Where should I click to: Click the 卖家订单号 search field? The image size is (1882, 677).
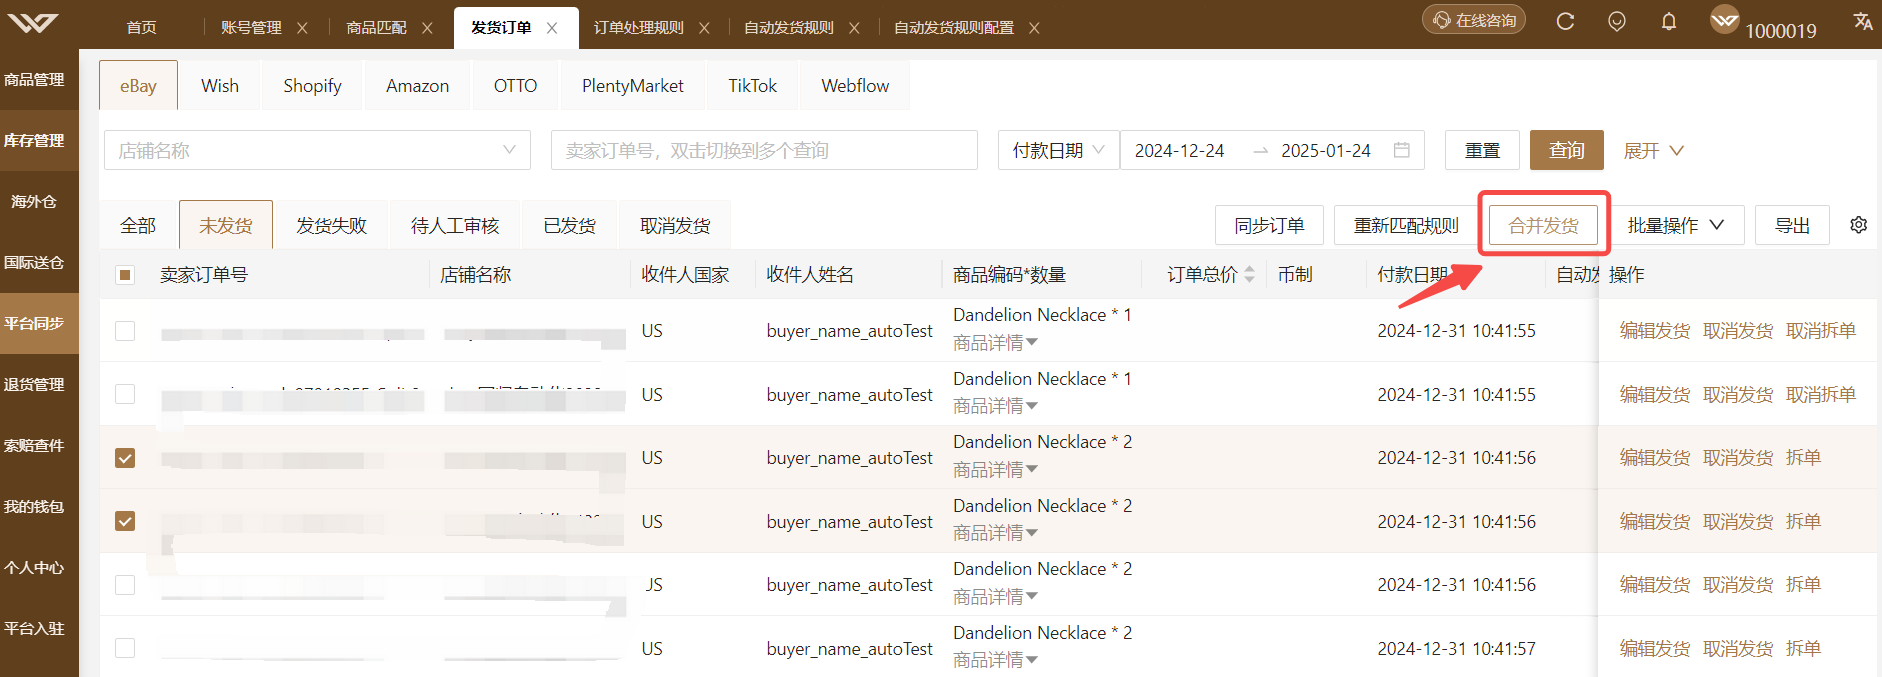coord(764,150)
